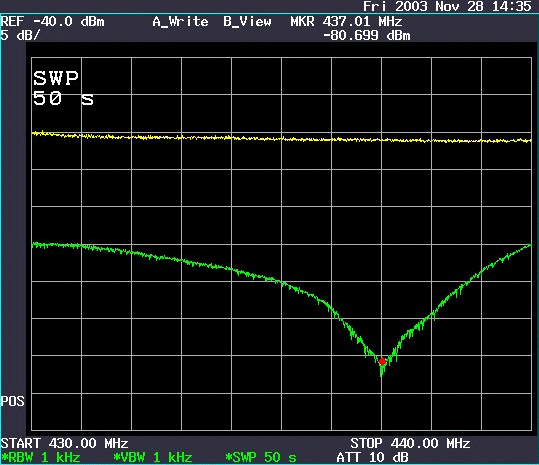Click the date and time stamp

click(x=447, y=7)
